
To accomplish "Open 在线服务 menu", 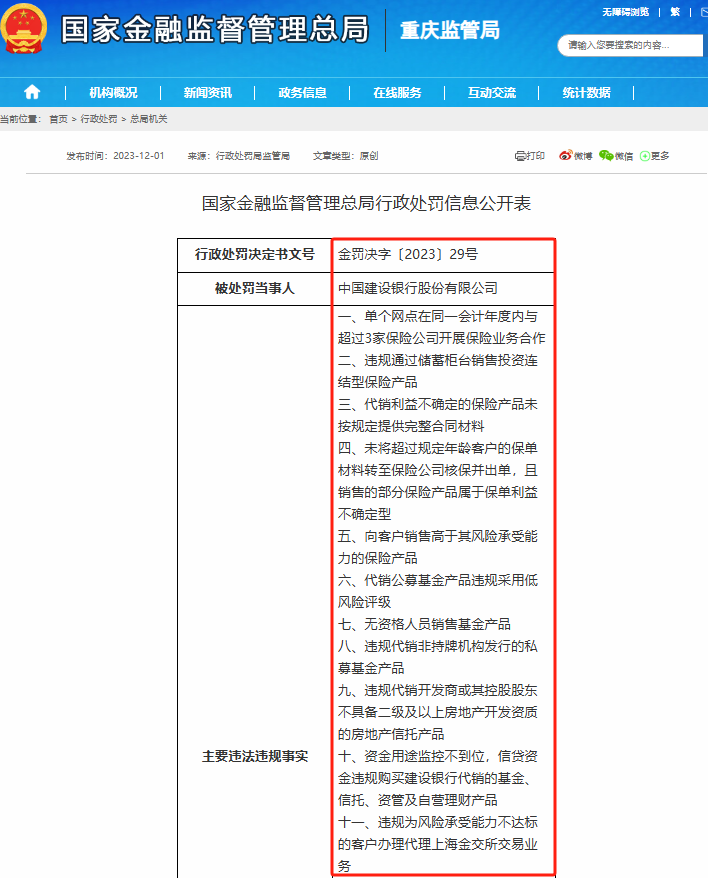I will pyautogui.click(x=397, y=92).
